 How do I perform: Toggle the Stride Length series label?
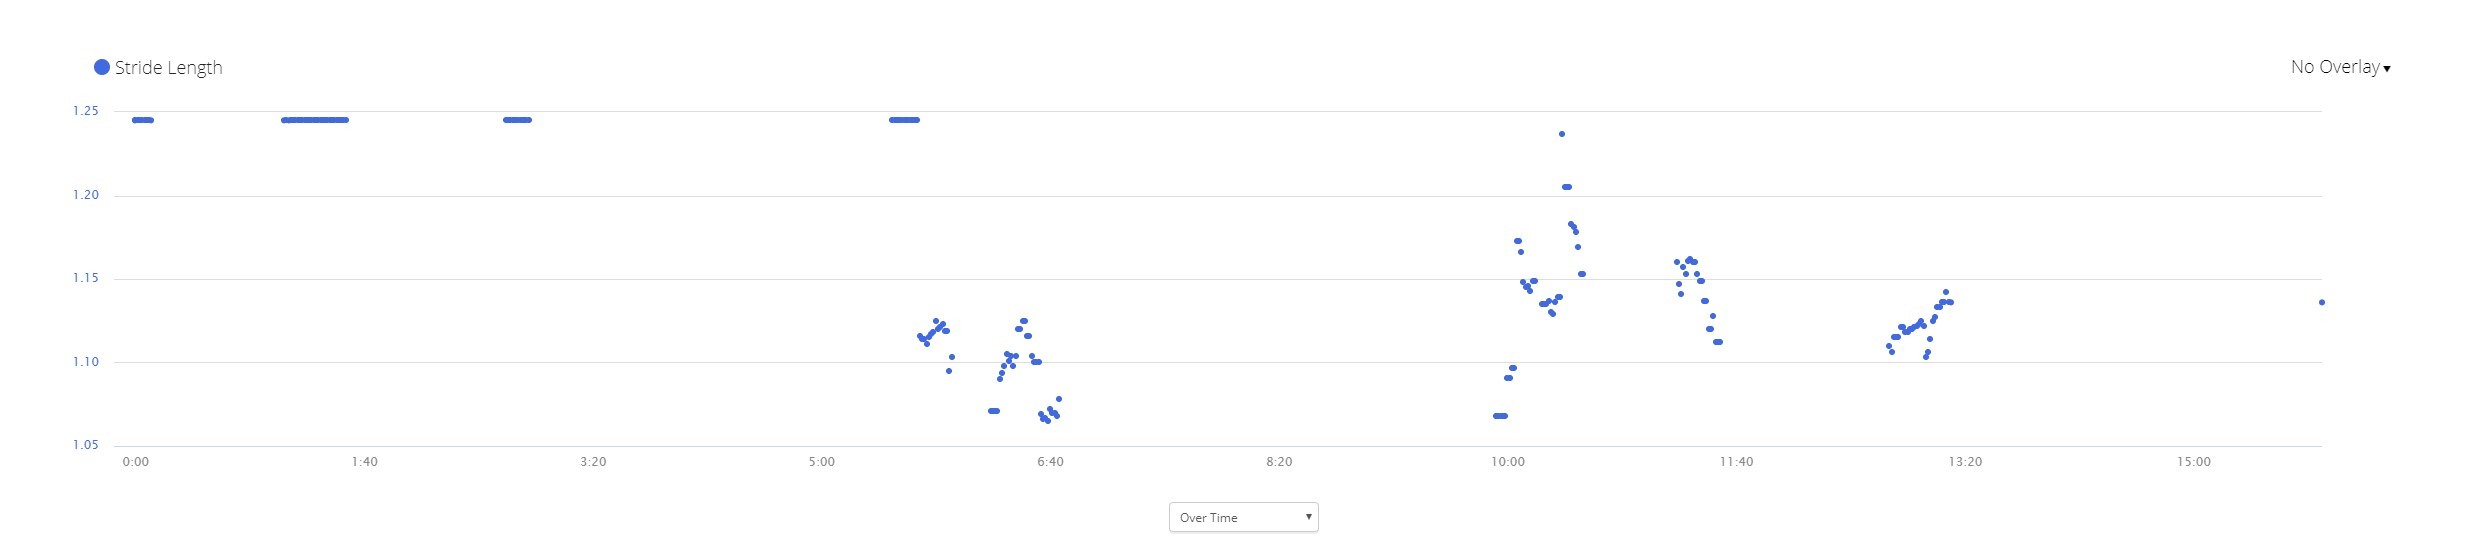click(x=168, y=68)
